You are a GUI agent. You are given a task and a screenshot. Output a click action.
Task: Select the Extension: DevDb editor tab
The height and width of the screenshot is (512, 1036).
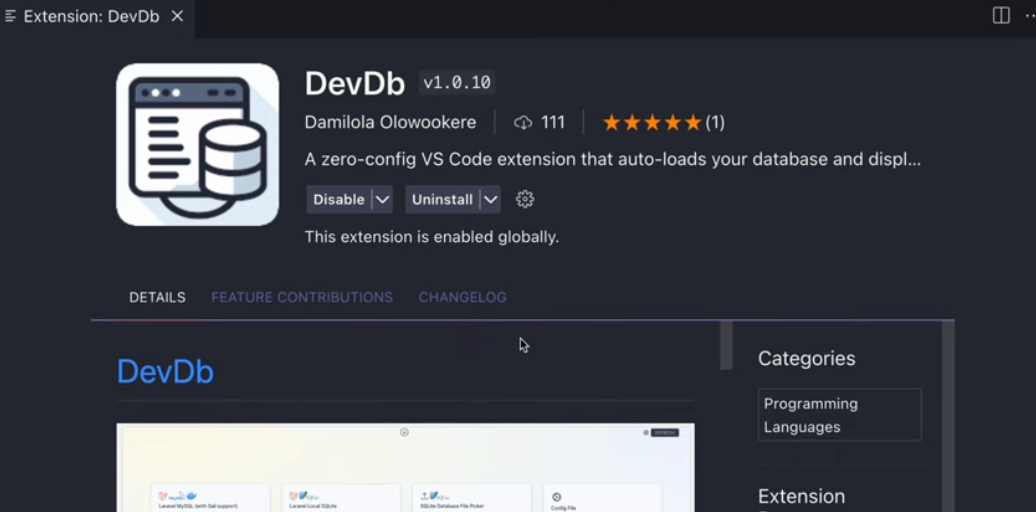[97, 17]
